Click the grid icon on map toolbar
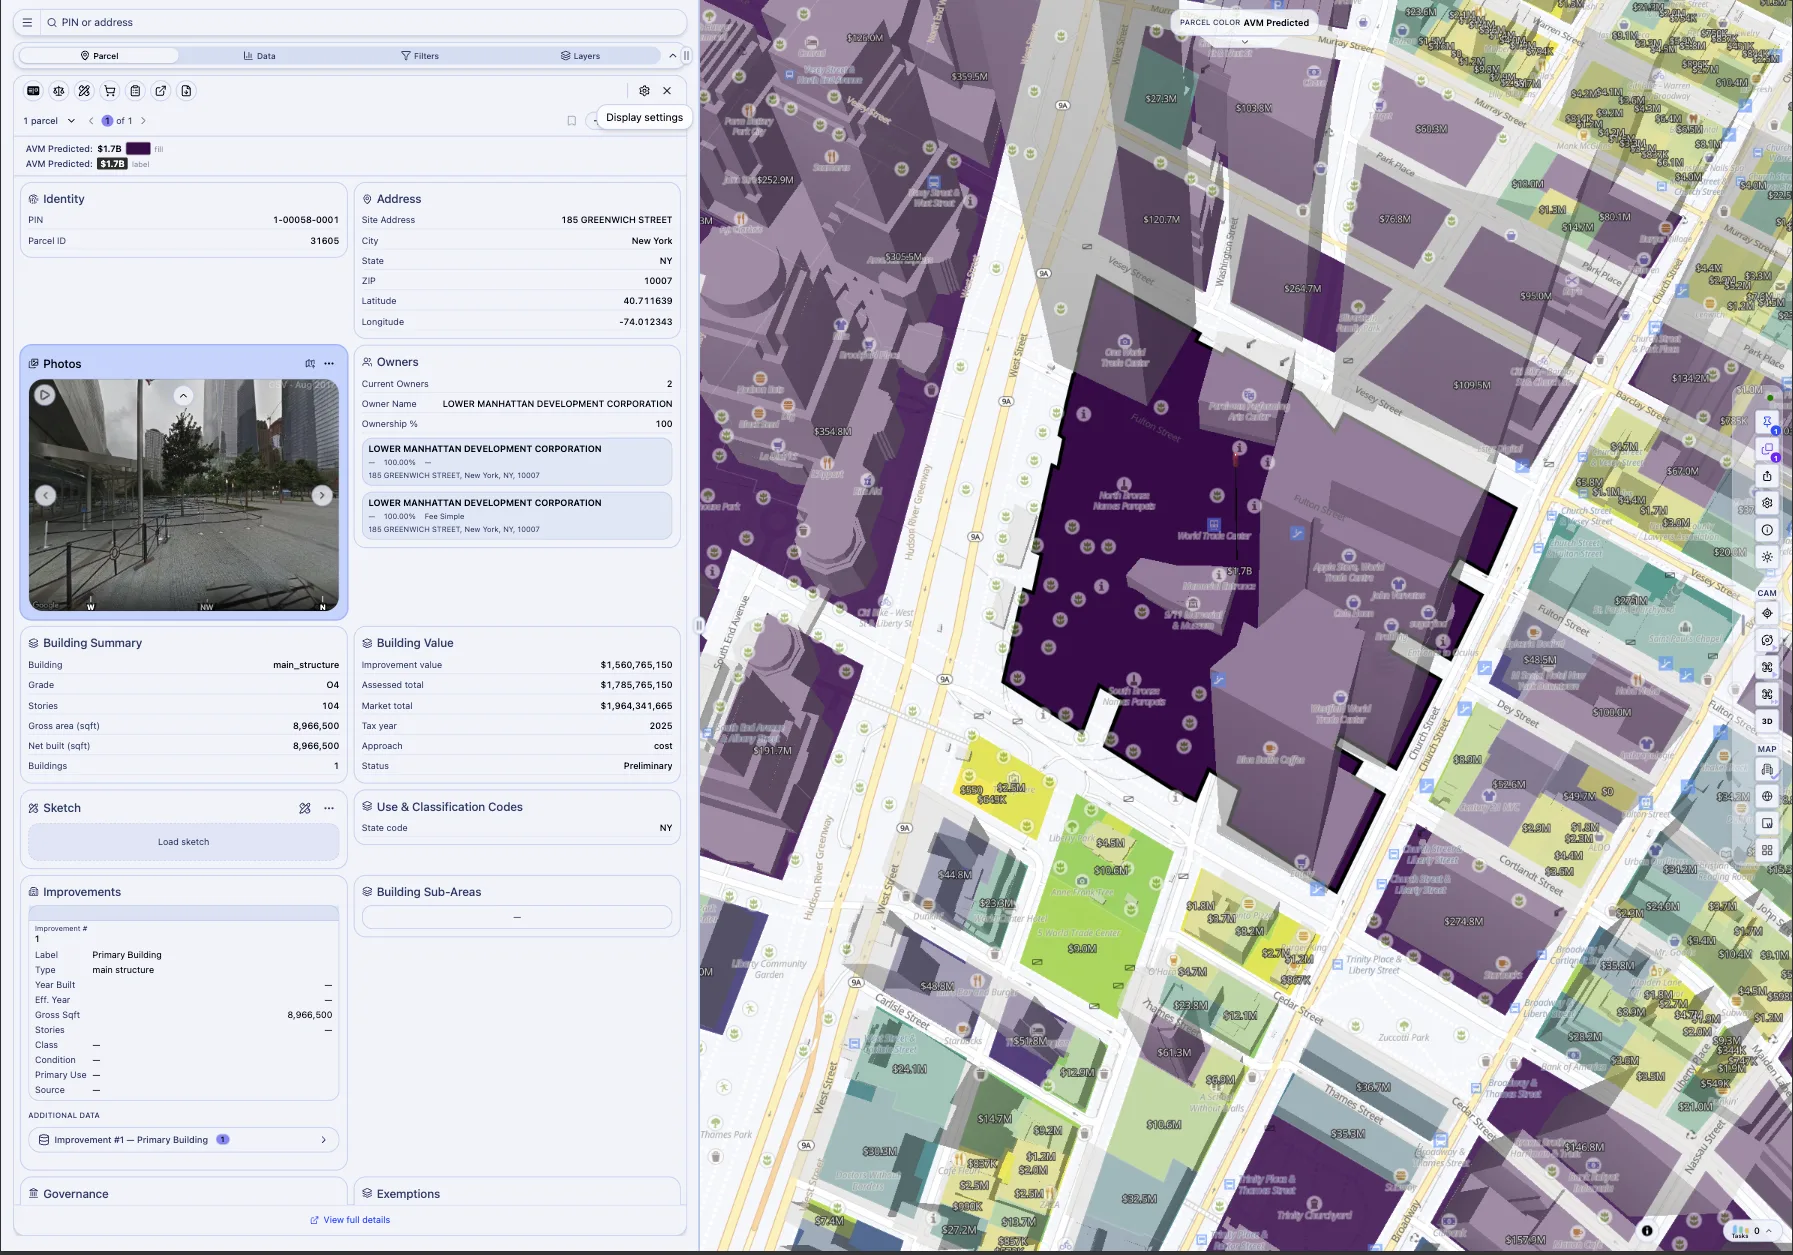 tap(1767, 850)
